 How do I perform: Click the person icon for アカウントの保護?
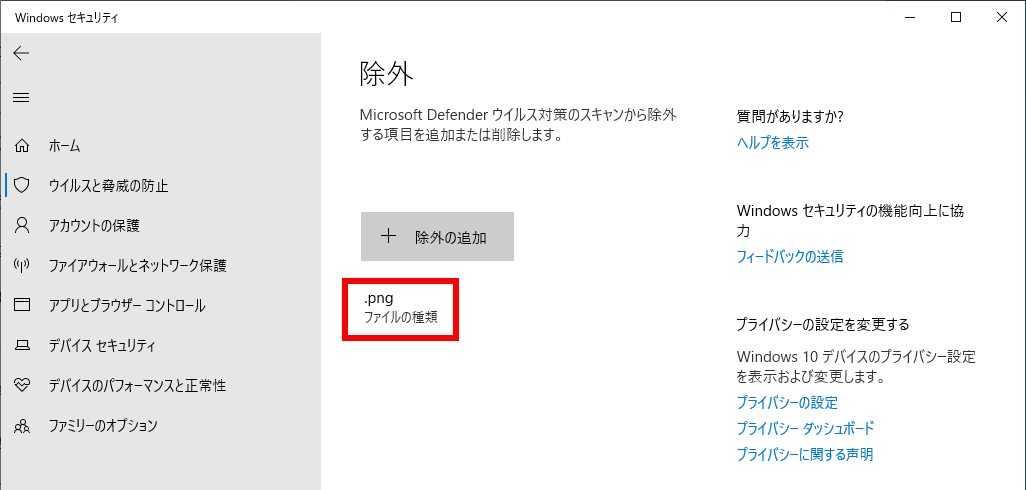pyautogui.click(x=22, y=226)
